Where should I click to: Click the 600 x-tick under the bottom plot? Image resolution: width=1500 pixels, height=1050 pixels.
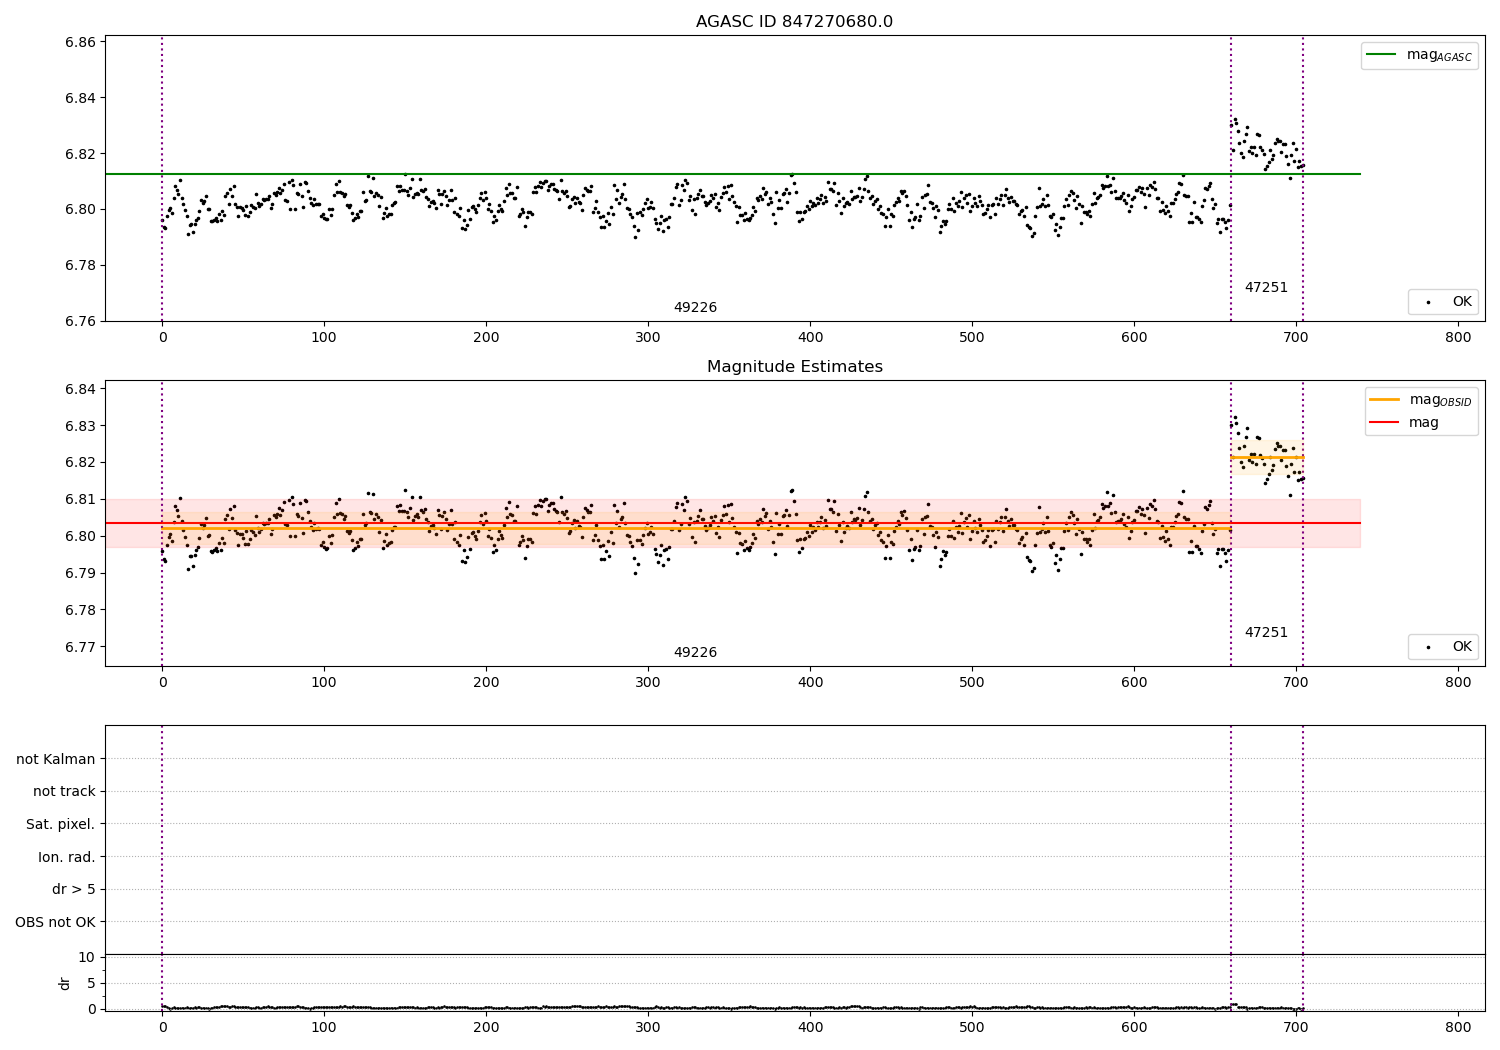click(x=1134, y=1026)
